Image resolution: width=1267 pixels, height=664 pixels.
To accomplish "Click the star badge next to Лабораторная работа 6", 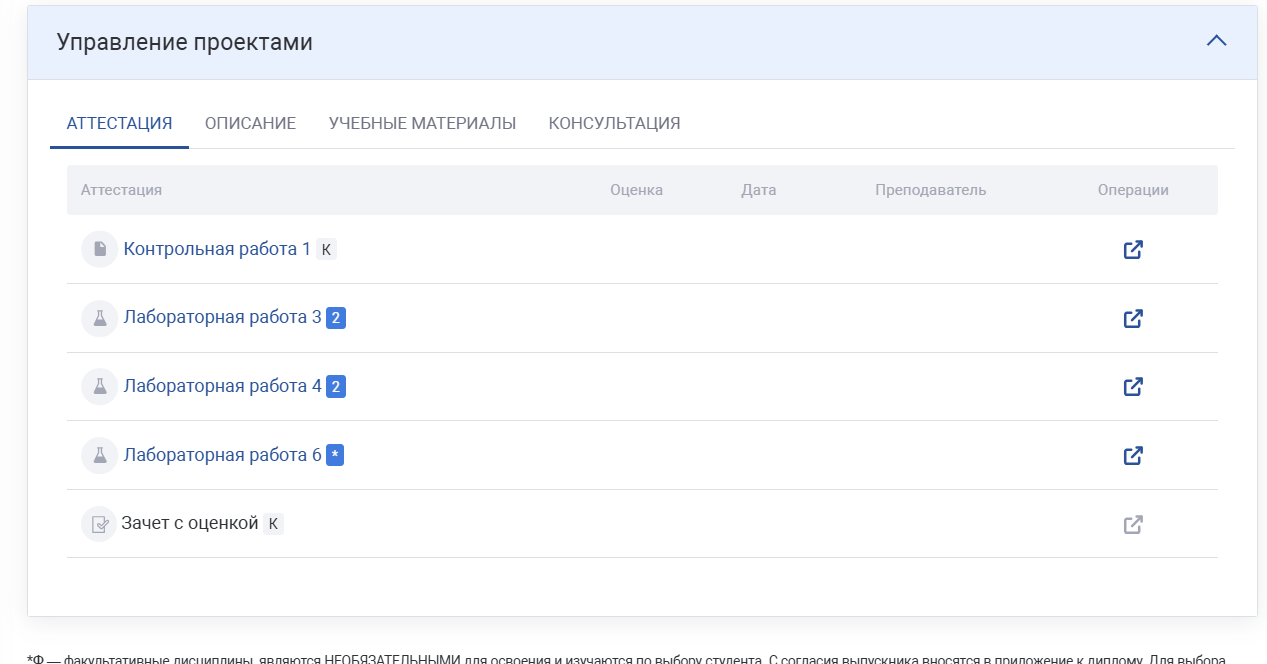I will pyautogui.click(x=335, y=456).
